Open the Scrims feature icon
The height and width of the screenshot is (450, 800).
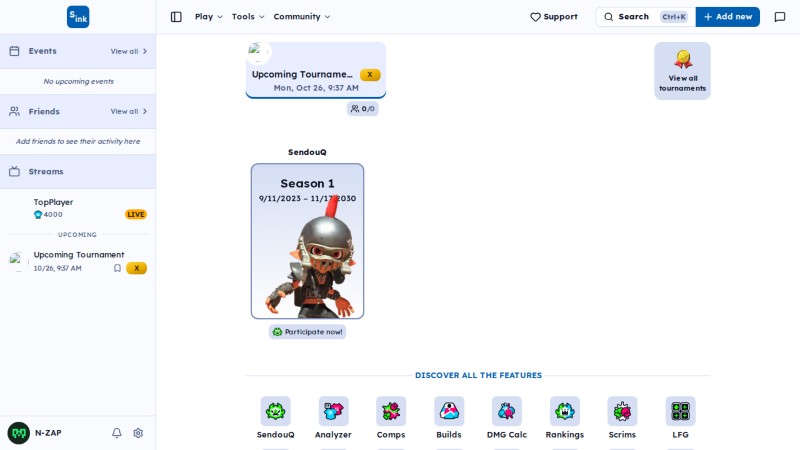coord(622,411)
